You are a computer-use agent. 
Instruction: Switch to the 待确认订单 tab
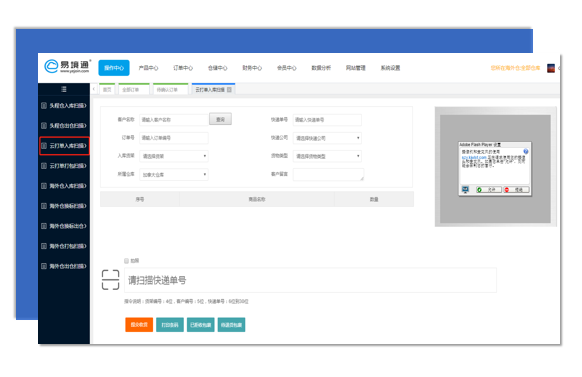tap(171, 89)
